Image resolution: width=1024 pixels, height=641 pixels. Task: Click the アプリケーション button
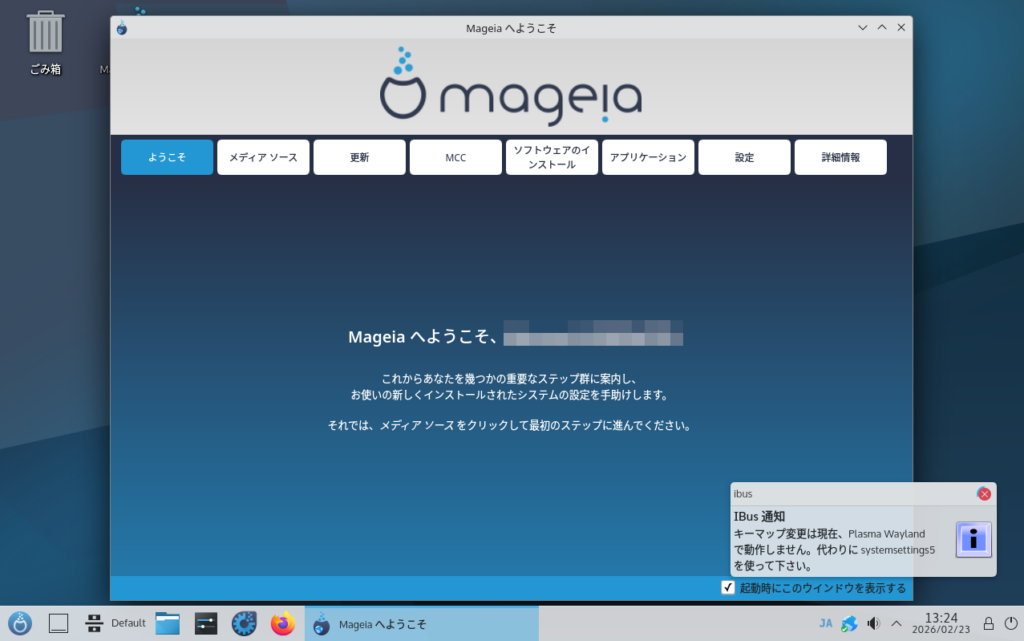(647, 158)
